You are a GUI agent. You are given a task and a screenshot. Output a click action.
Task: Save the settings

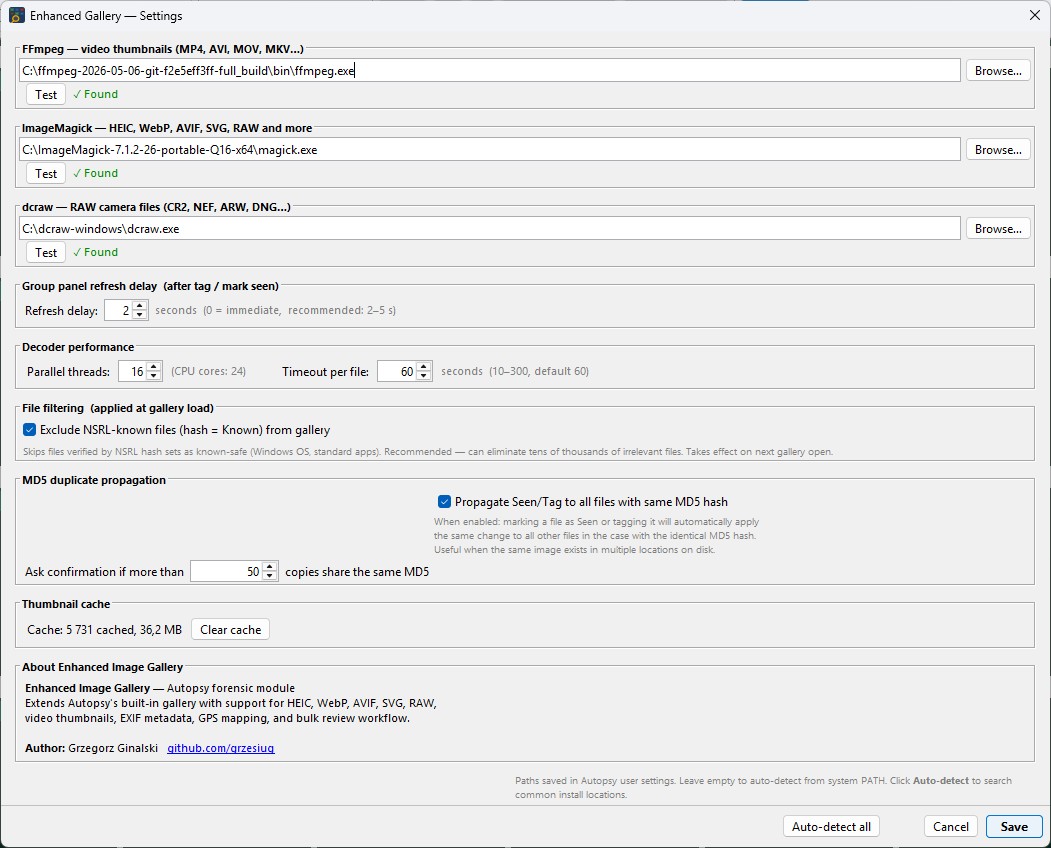coord(1013,827)
